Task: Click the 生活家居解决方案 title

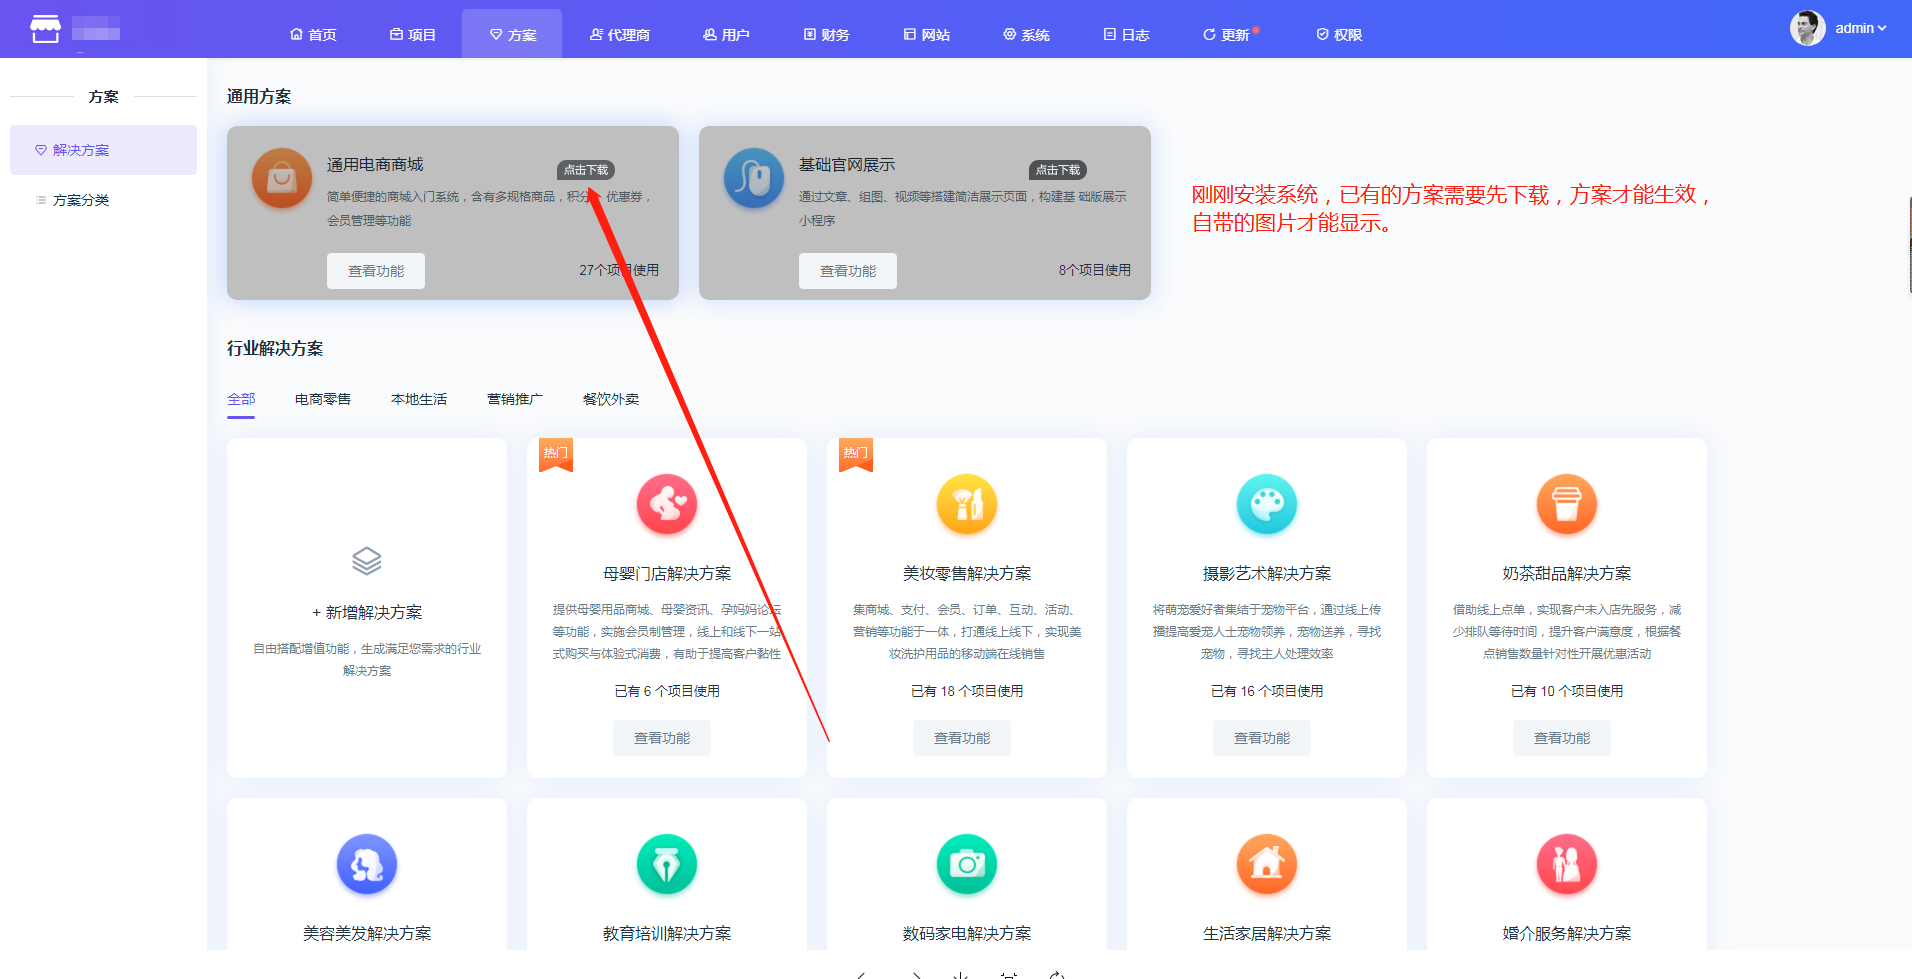Action: click(x=1267, y=933)
